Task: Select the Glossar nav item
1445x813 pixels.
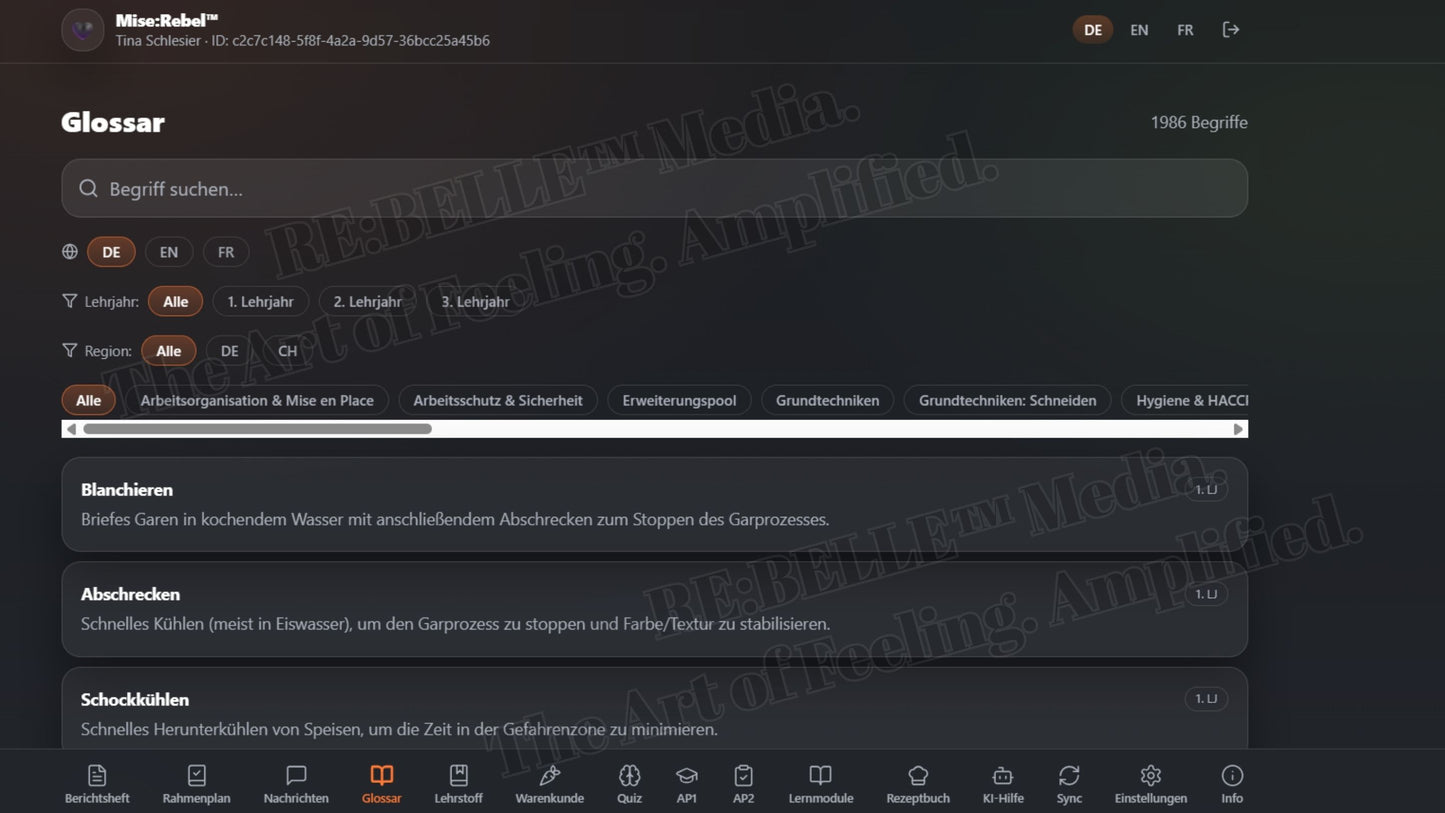Action: coord(382,784)
